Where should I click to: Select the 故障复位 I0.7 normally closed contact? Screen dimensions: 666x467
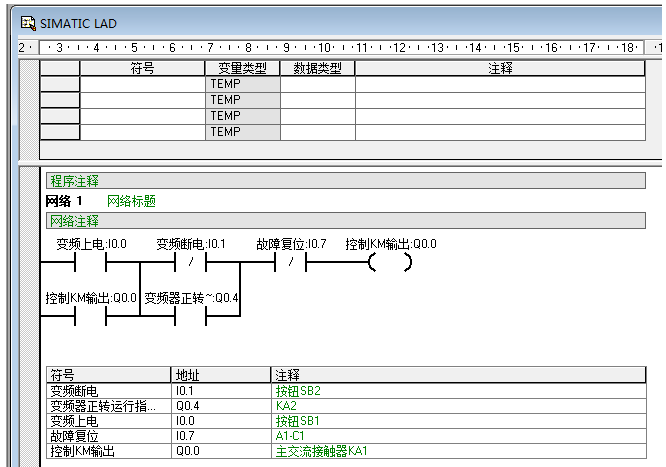tap(290, 263)
